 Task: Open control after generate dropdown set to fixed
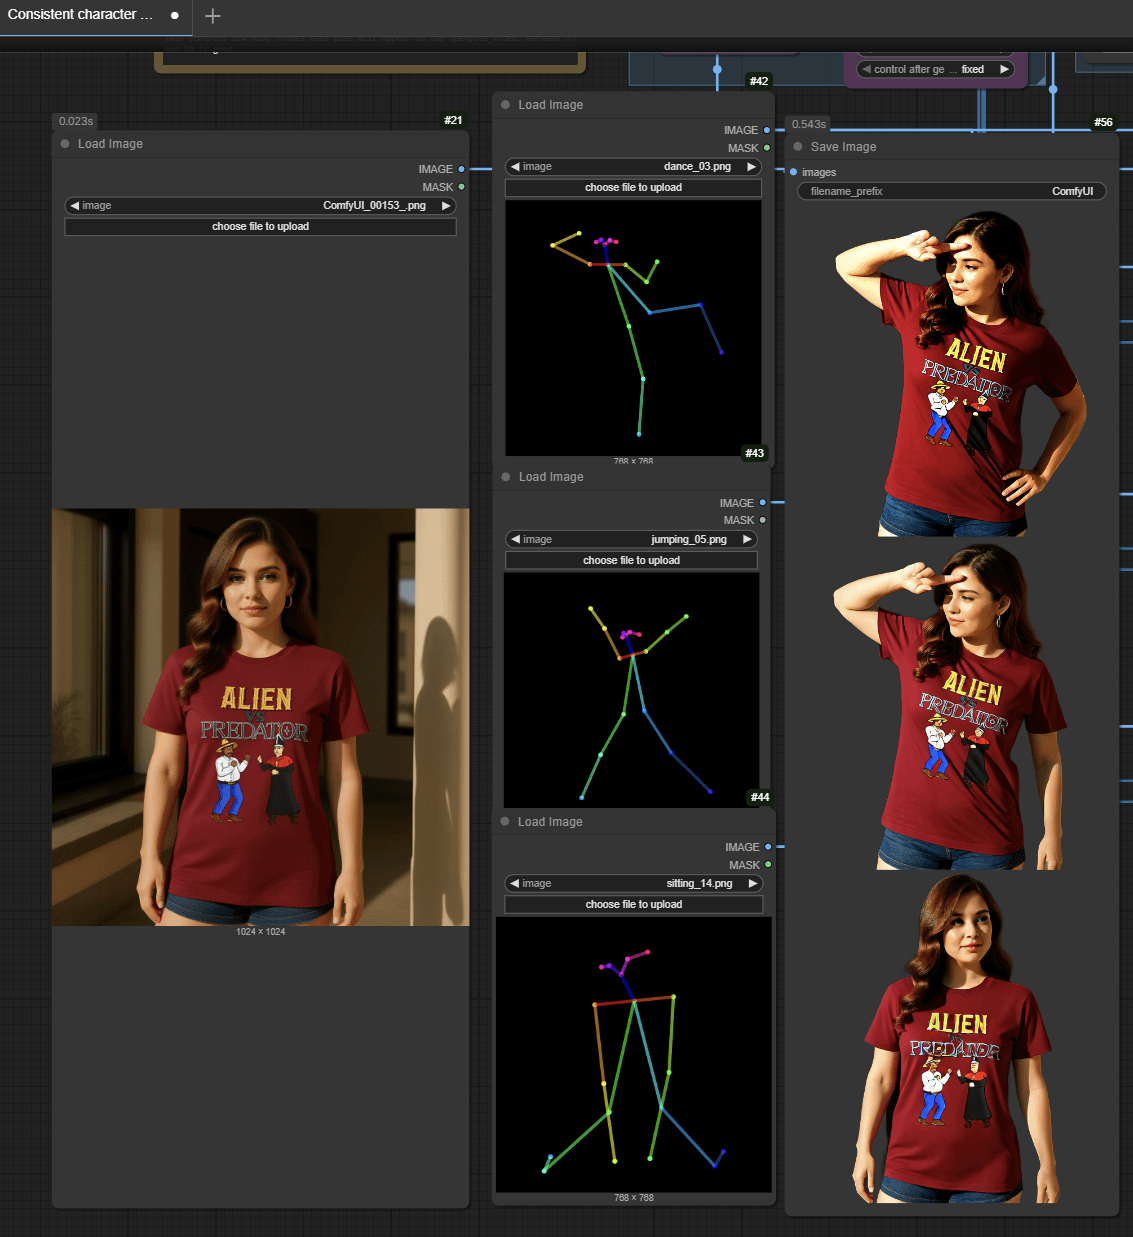click(935, 70)
